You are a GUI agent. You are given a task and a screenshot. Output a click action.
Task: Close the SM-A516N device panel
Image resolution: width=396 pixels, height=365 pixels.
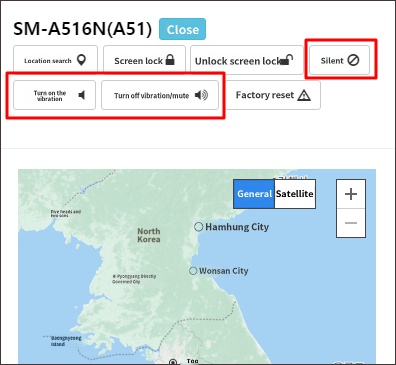pos(182,29)
